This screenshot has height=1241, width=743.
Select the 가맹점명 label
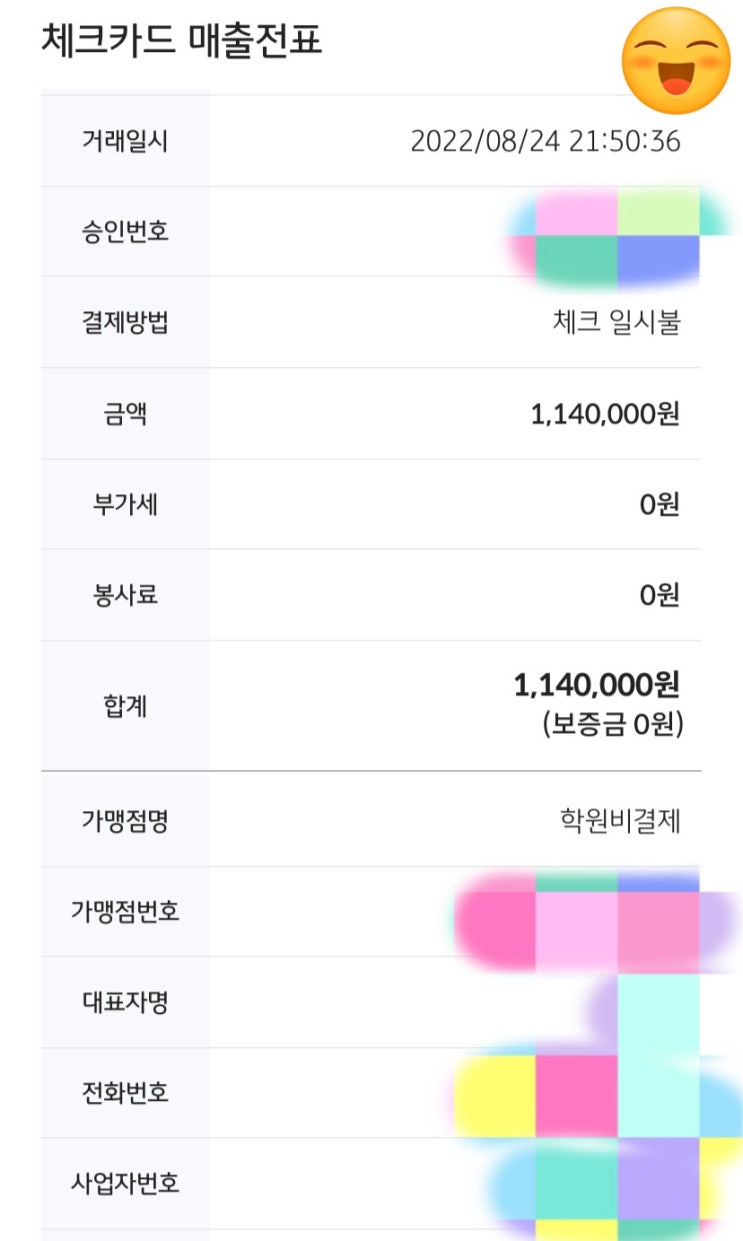point(125,821)
